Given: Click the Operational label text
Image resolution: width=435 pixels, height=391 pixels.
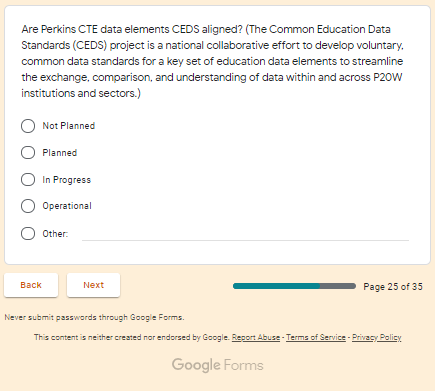Looking at the screenshot, I should 67,206.
